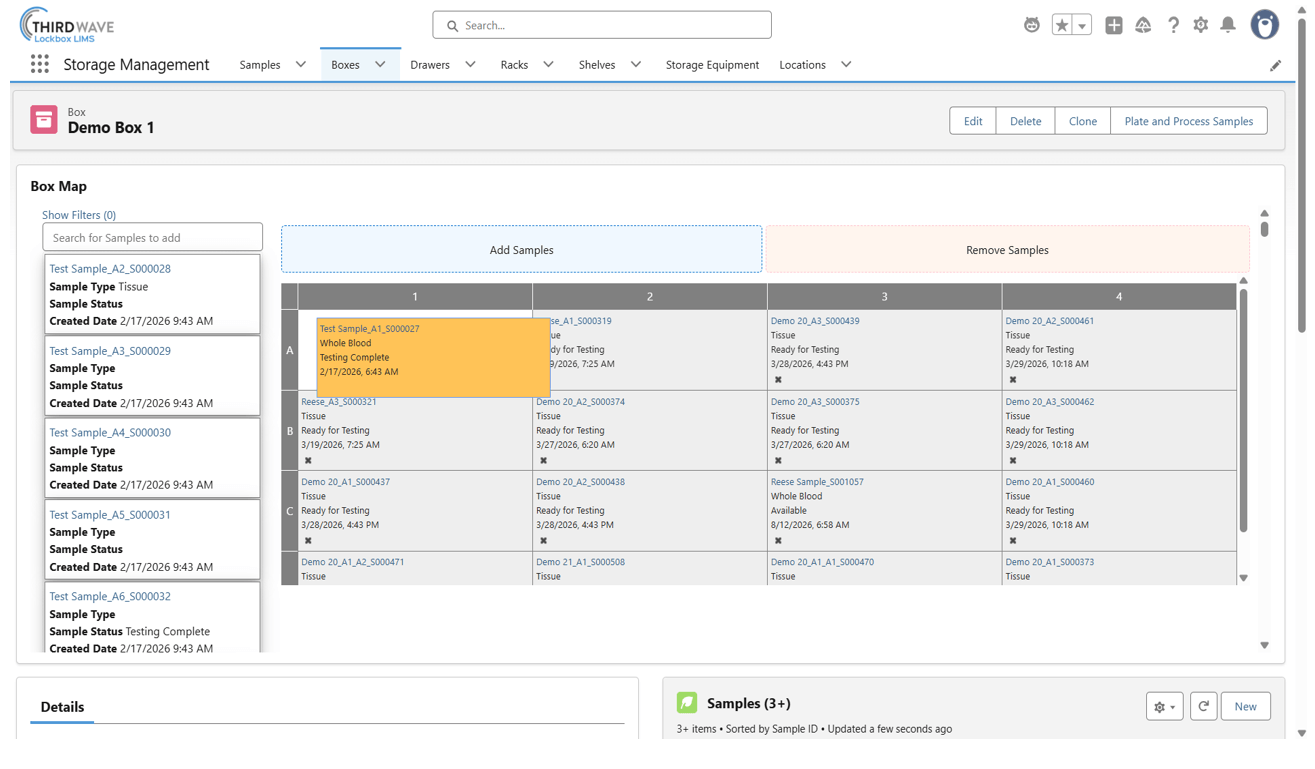Open the Samples navigation tab
This screenshot has height=769, width=1315.
(260, 65)
